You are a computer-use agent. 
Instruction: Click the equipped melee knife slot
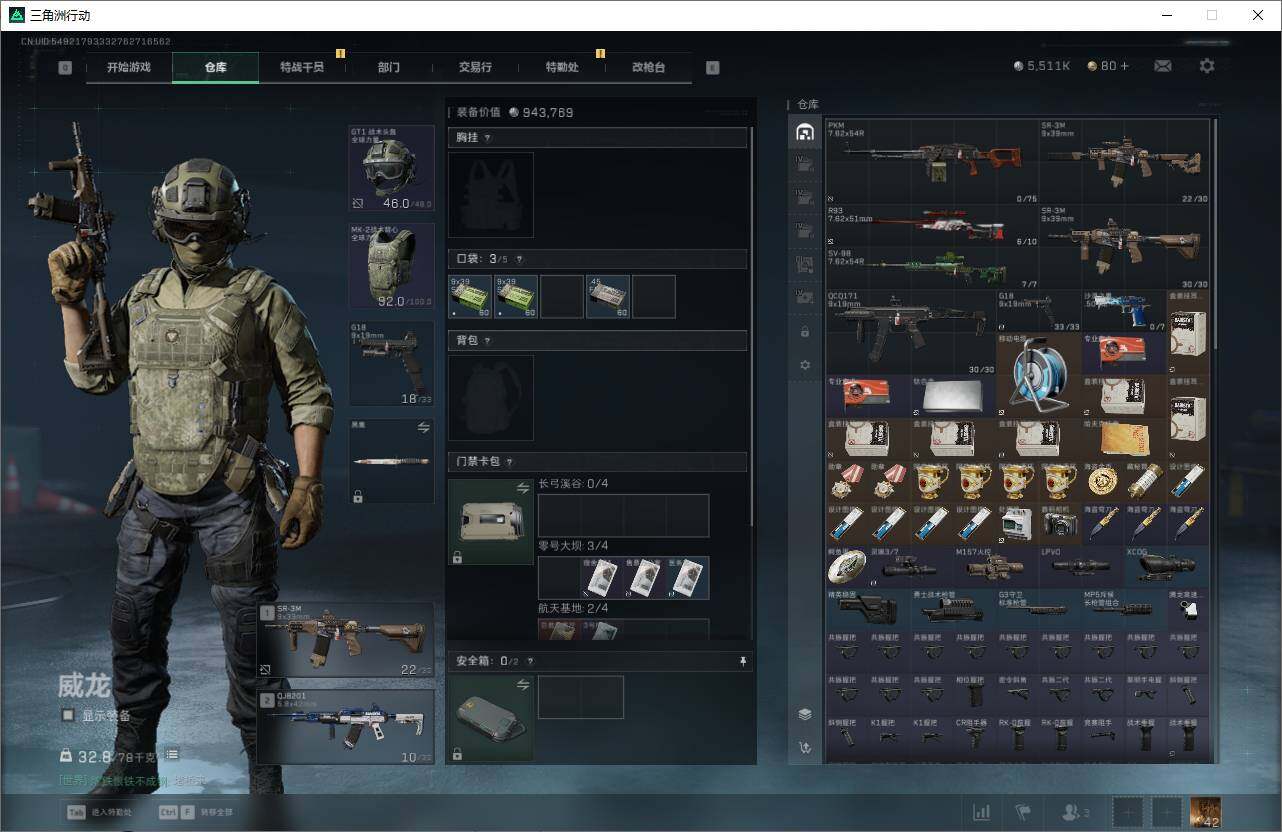coord(391,461)
